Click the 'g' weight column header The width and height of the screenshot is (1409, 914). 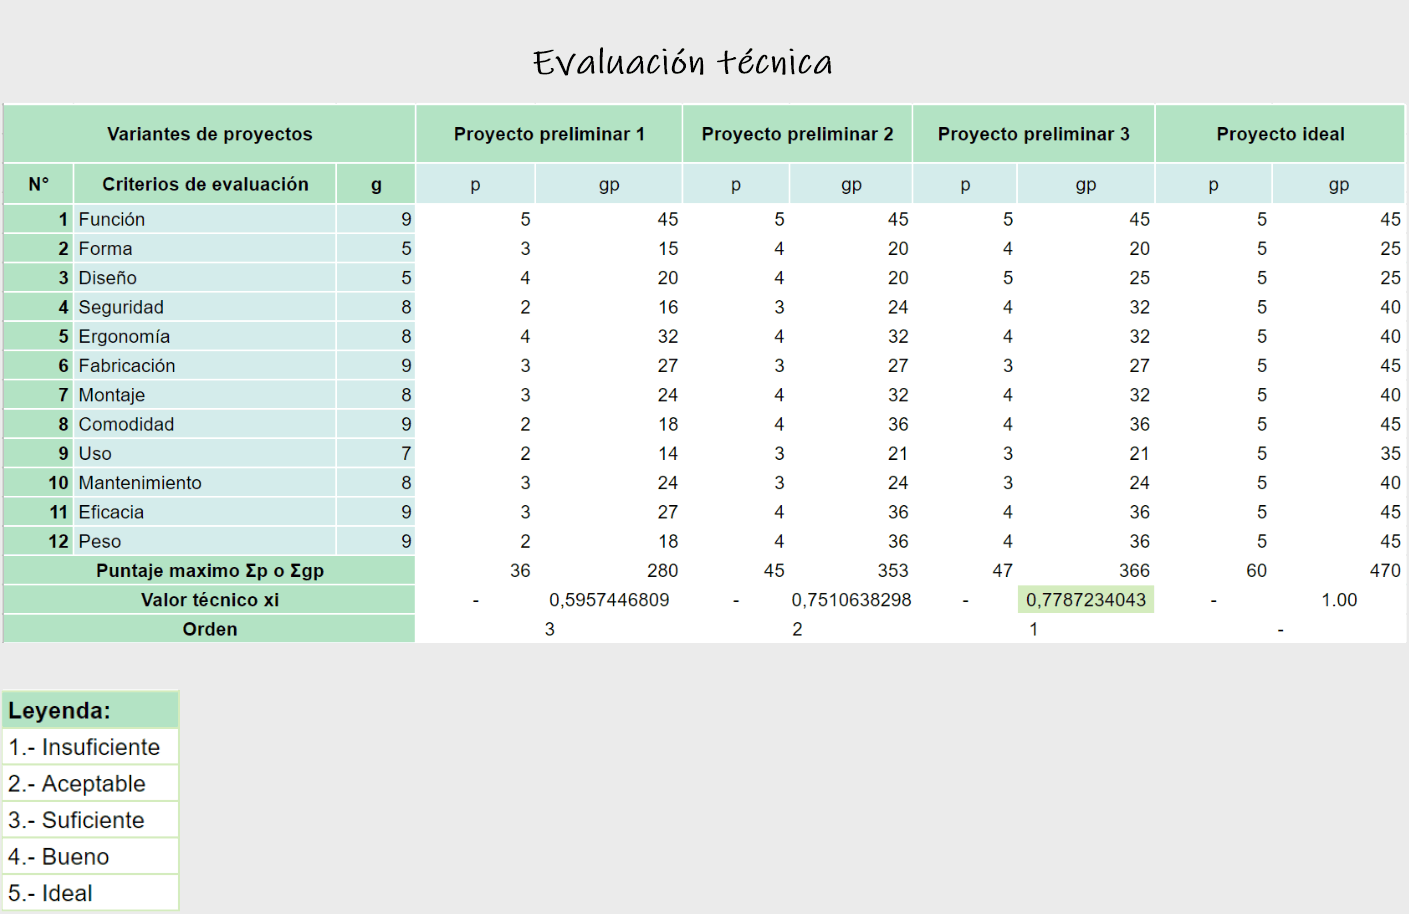click(376, 184)
